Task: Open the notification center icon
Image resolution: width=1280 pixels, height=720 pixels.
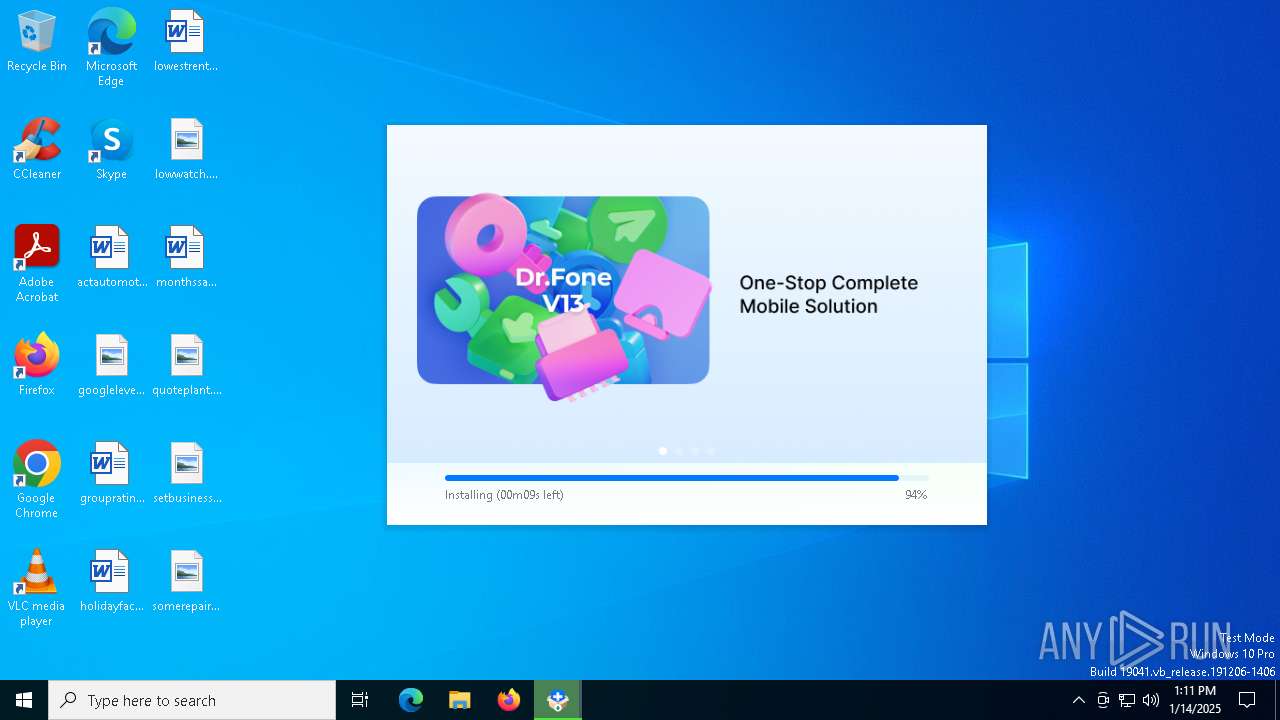Action: 1247,700
